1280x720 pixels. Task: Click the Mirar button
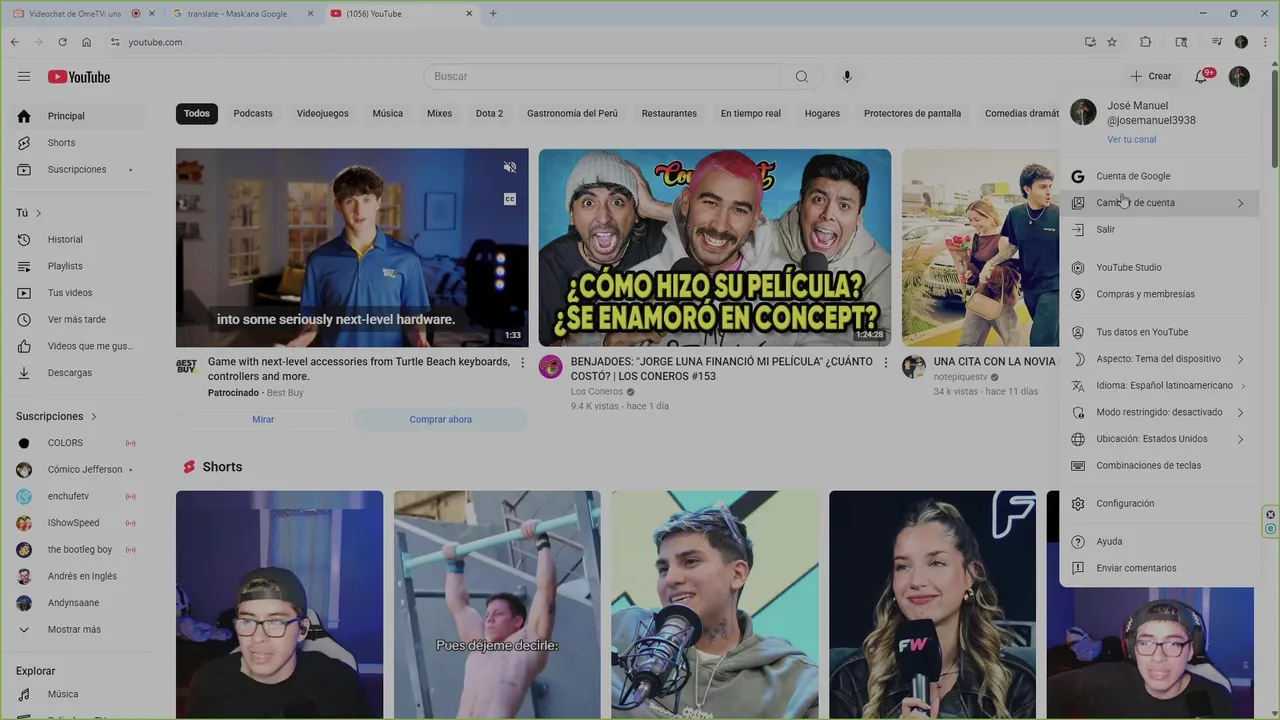(263, 419)
